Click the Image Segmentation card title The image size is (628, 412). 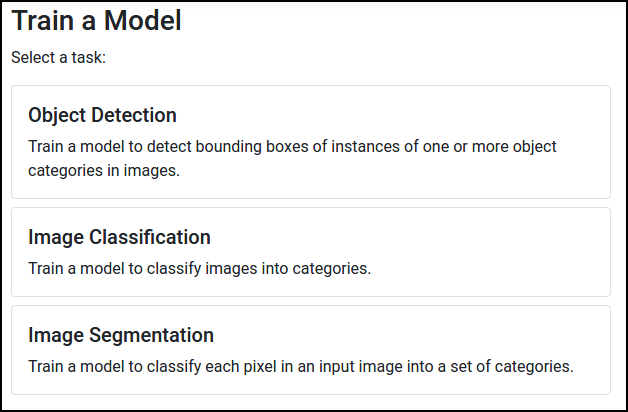coord(121,335)
